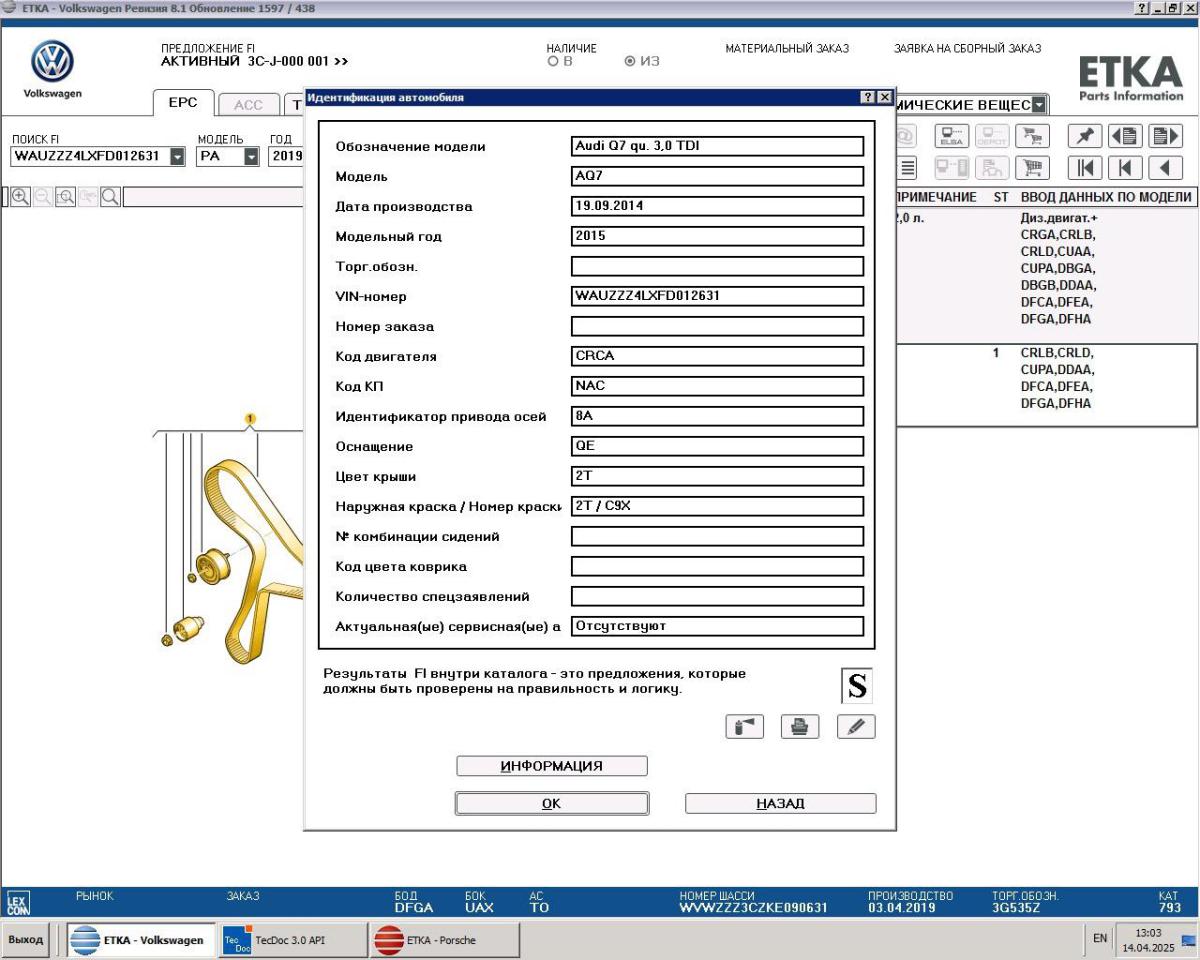The height and width of the screenshot is (960, 1200).
Task: Expand the ПОИСК FI VIN dropdown
Action: click(x=177, y=157)
